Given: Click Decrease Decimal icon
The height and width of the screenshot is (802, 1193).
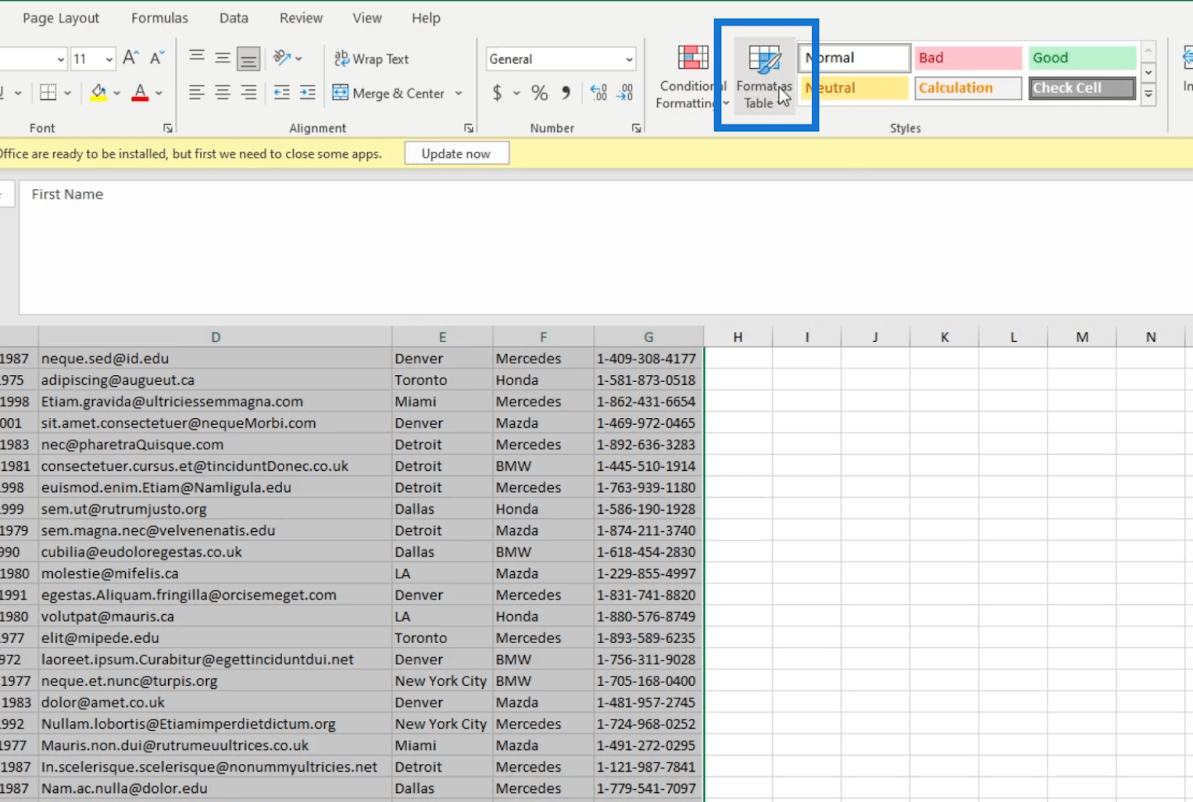Looking at the screenshot, I should (x=625, y=93).
